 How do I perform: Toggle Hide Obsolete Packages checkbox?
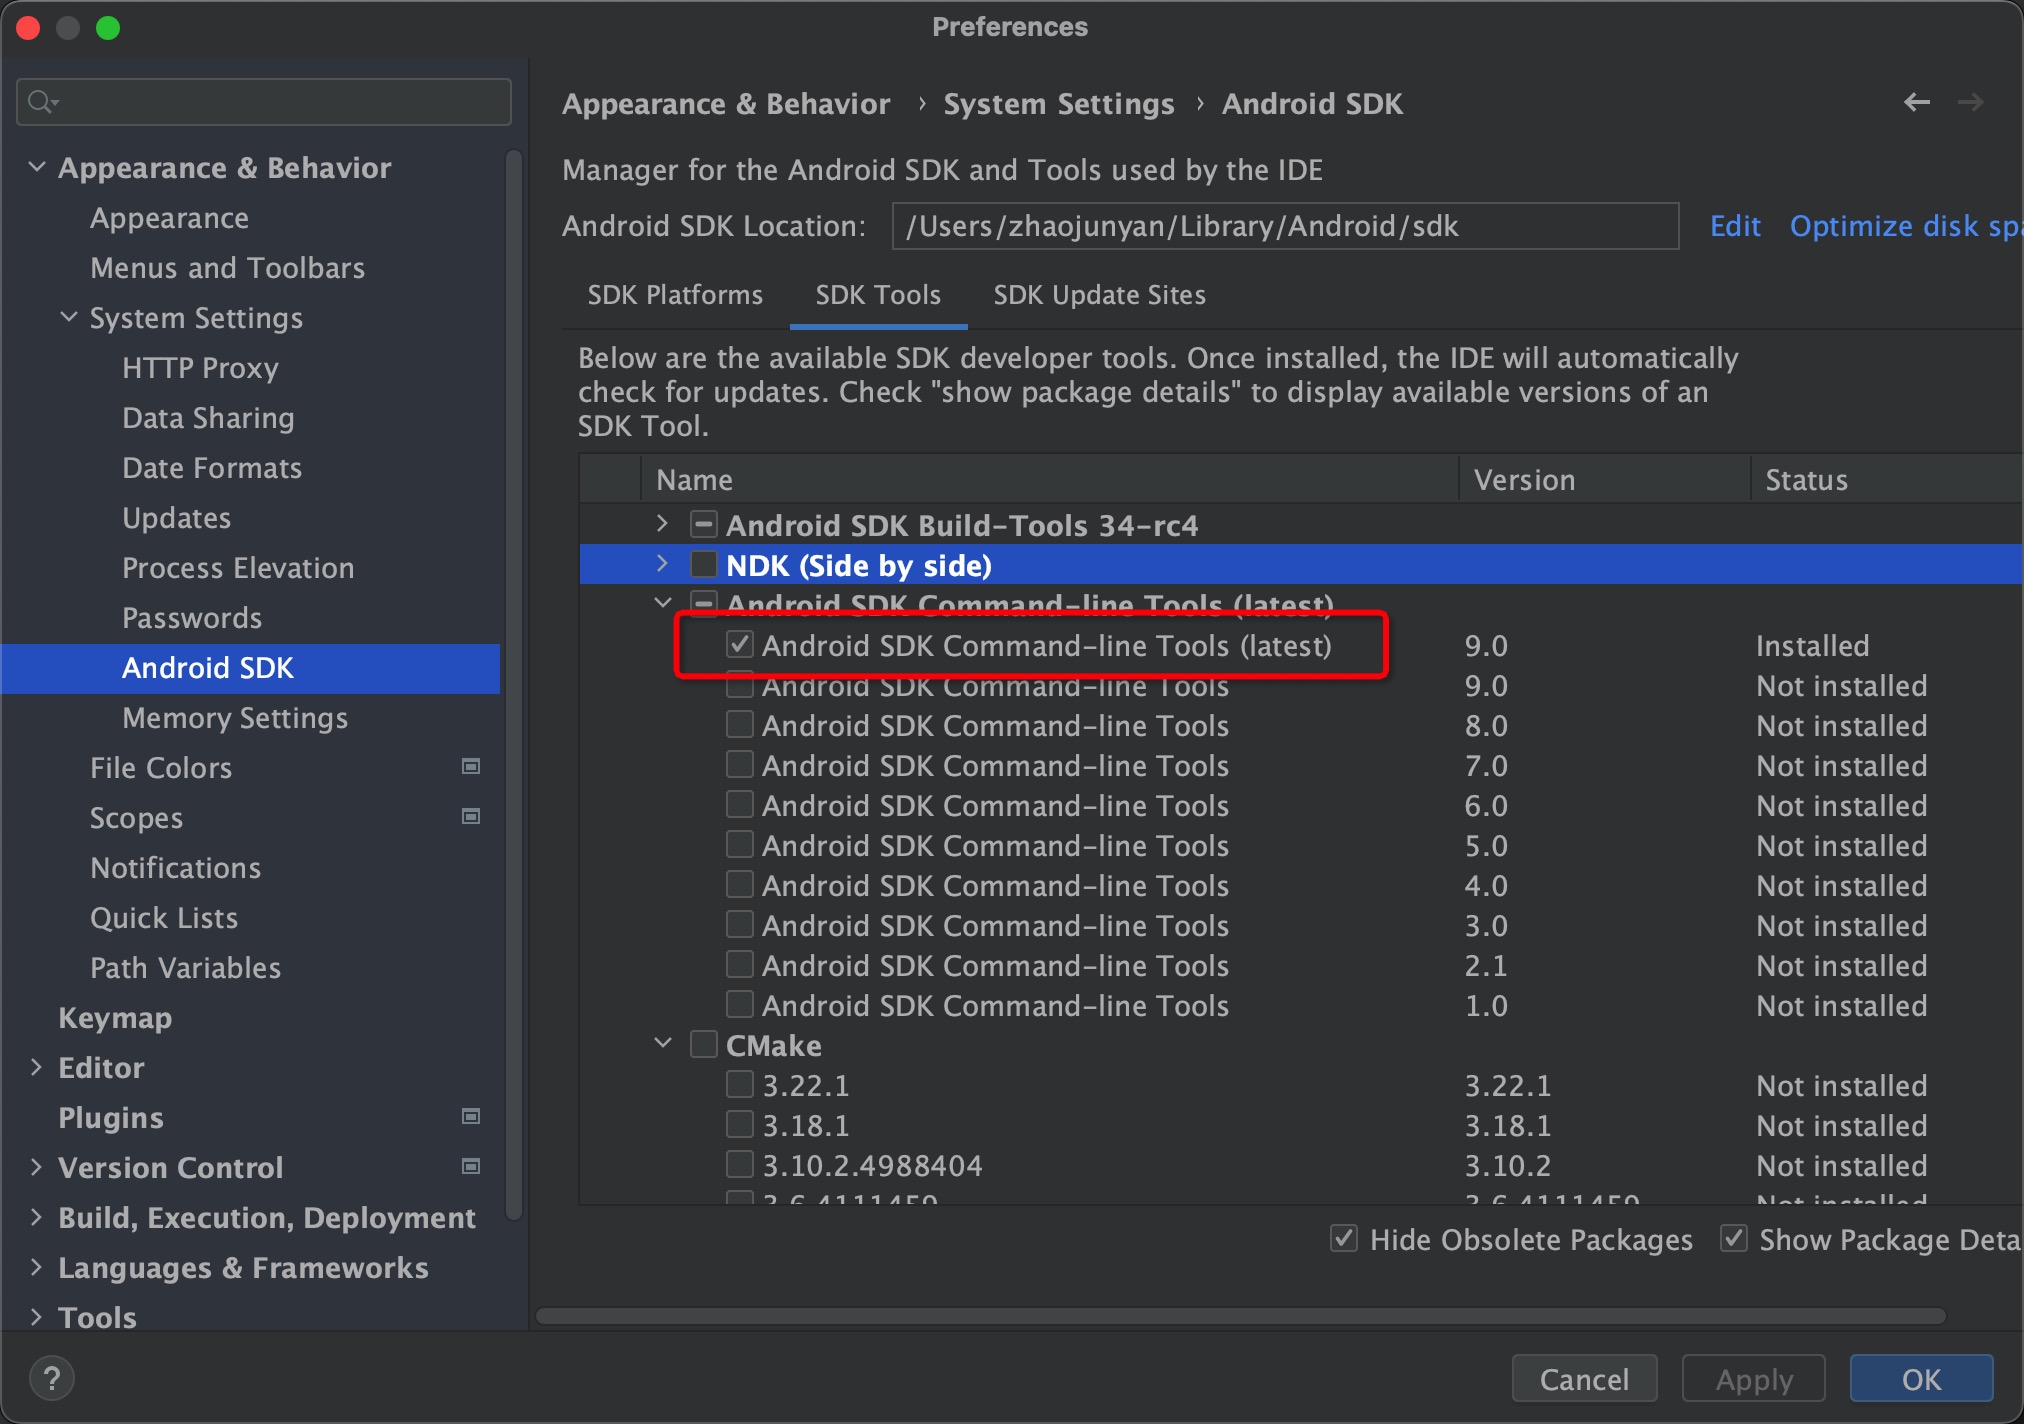tap(1344, 1239)
